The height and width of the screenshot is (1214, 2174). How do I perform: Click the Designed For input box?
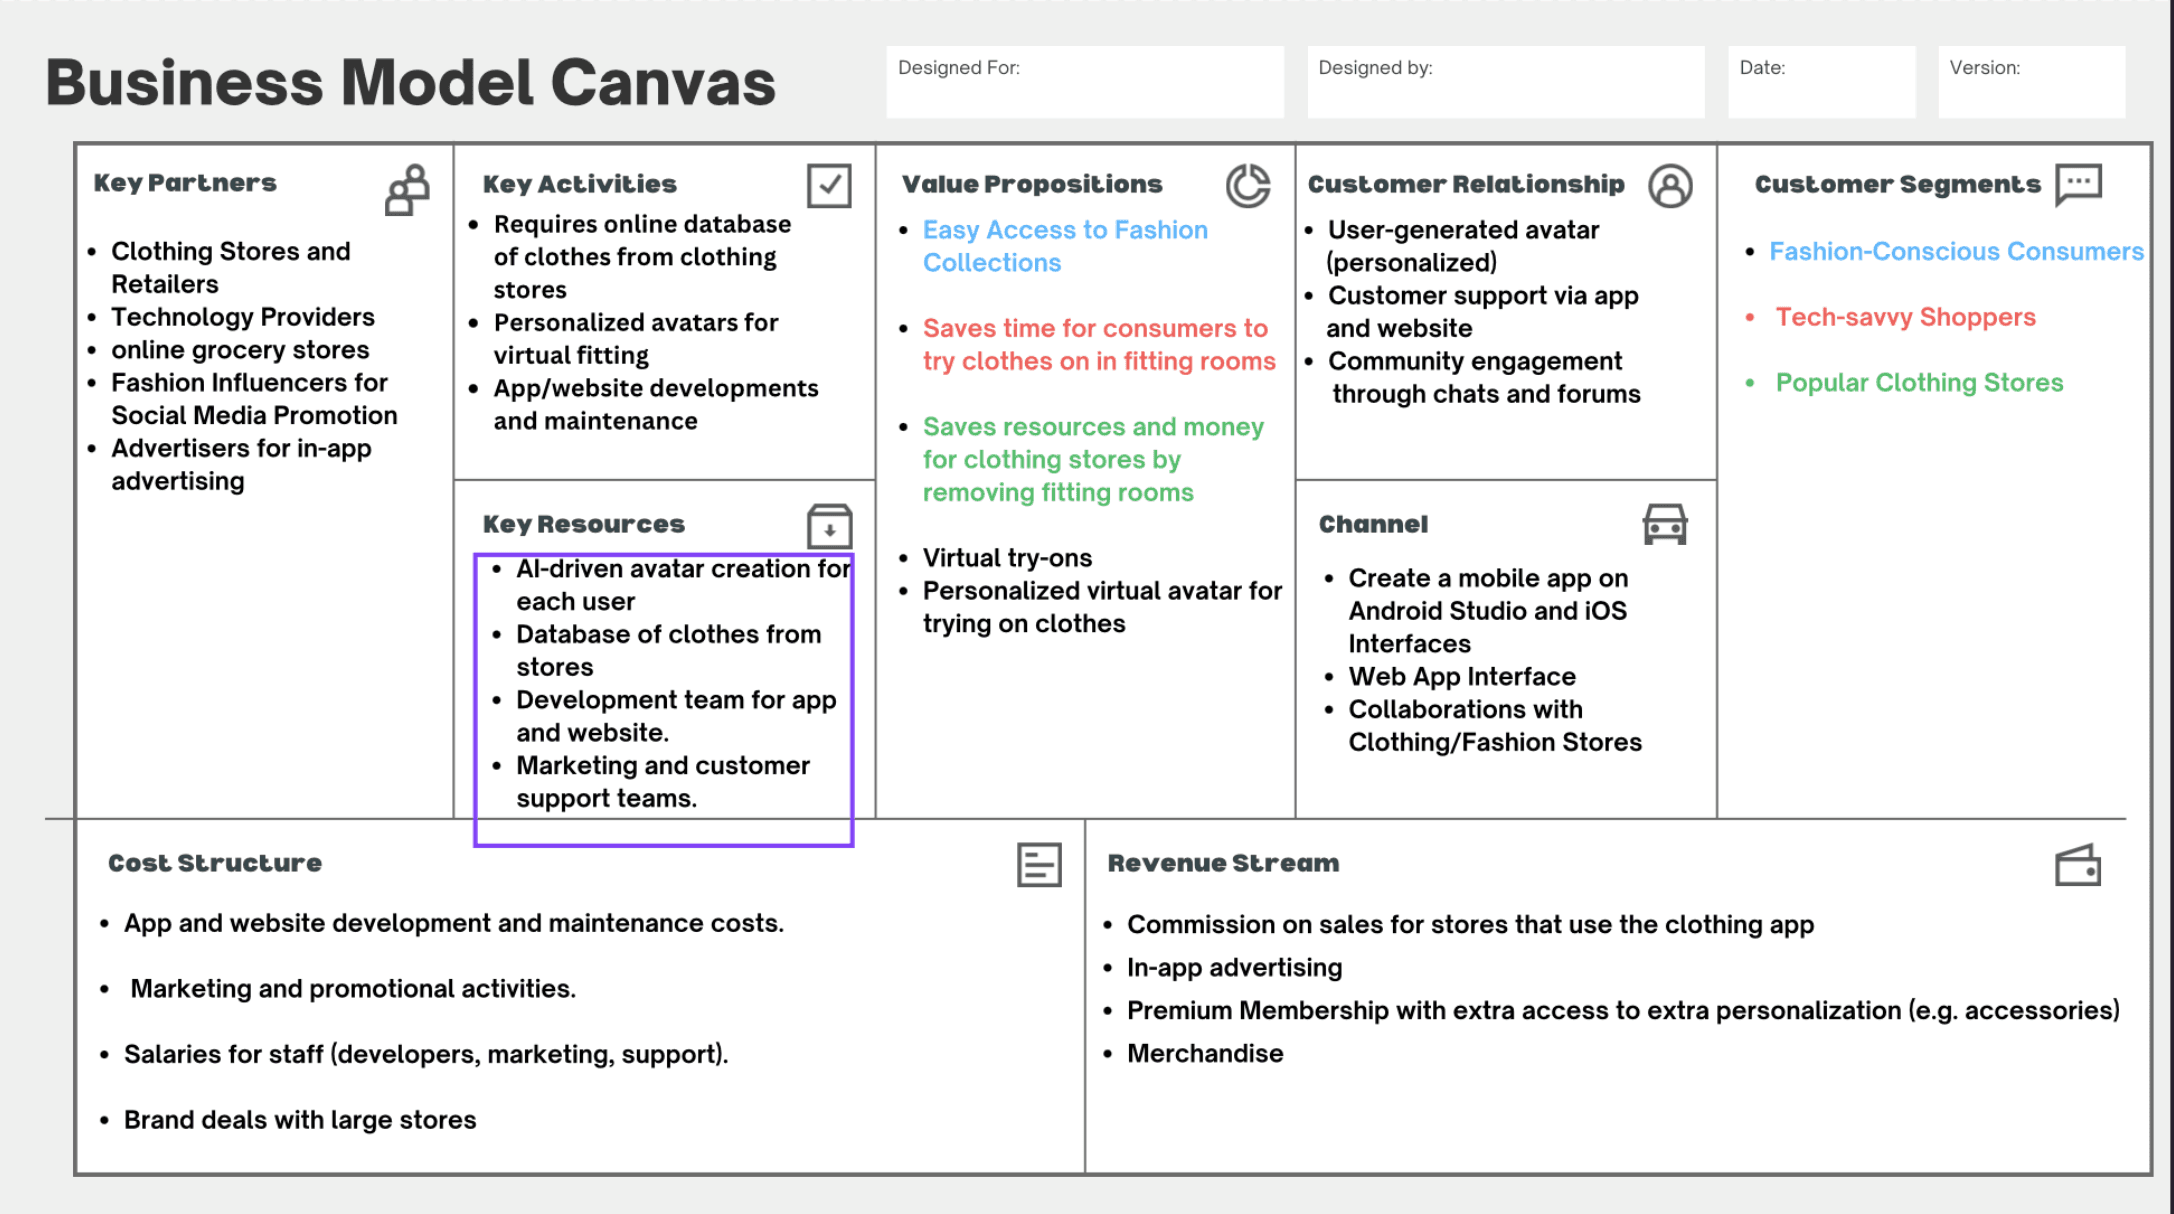pos(1085,82)
